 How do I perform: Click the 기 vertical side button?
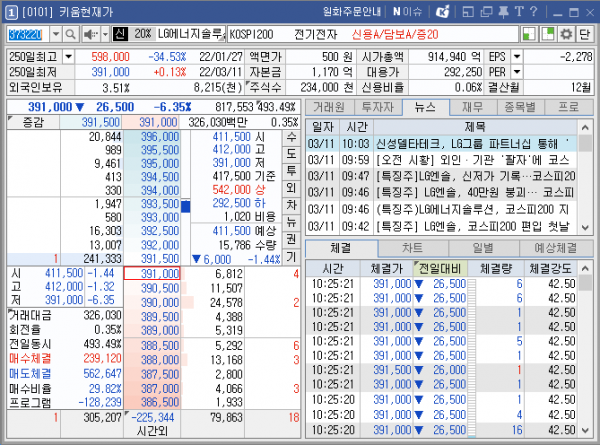291,256
